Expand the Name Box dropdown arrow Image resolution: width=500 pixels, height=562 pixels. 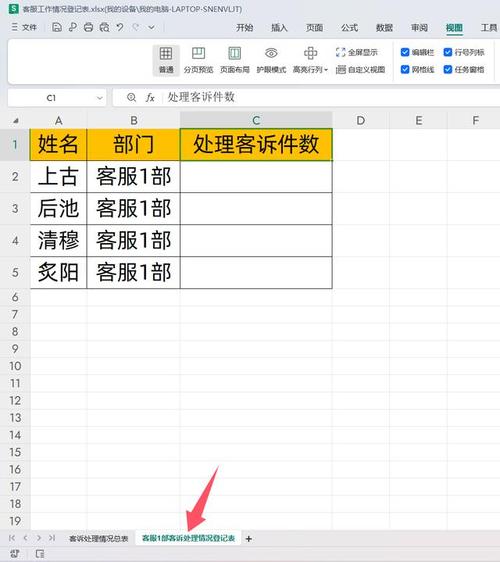coord(100,98)
